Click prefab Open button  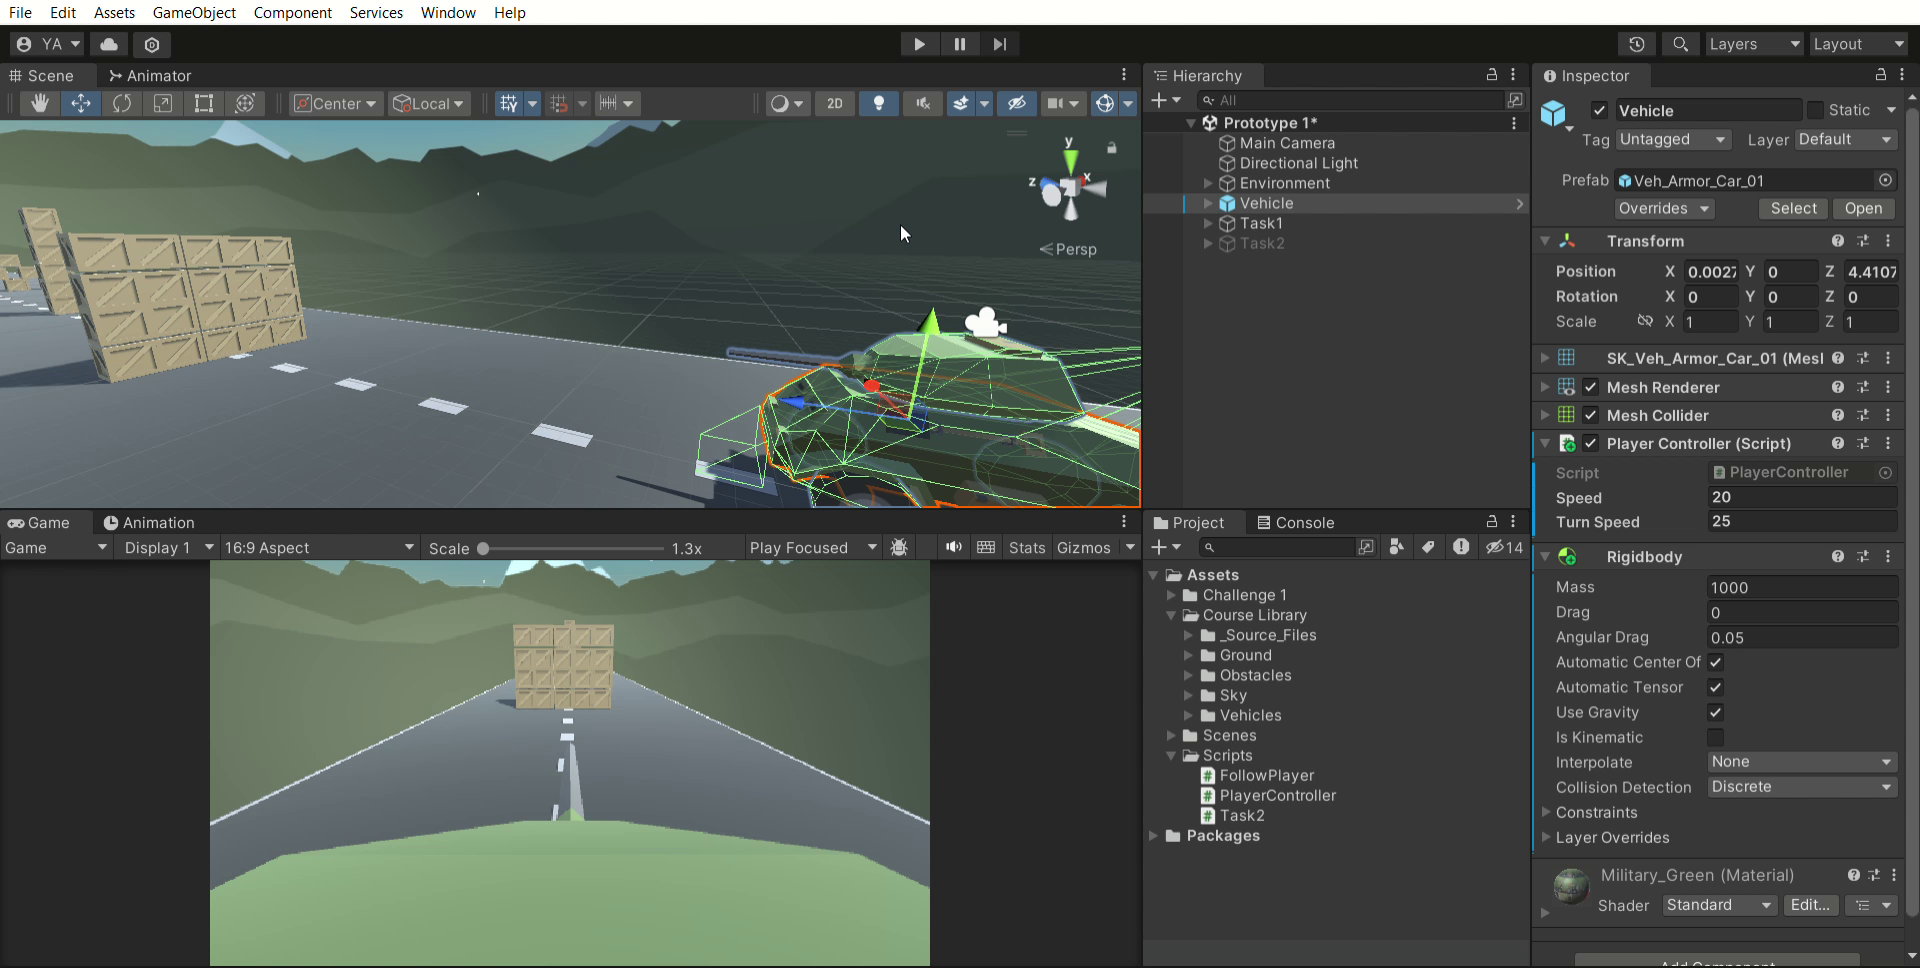(1863, 208)
